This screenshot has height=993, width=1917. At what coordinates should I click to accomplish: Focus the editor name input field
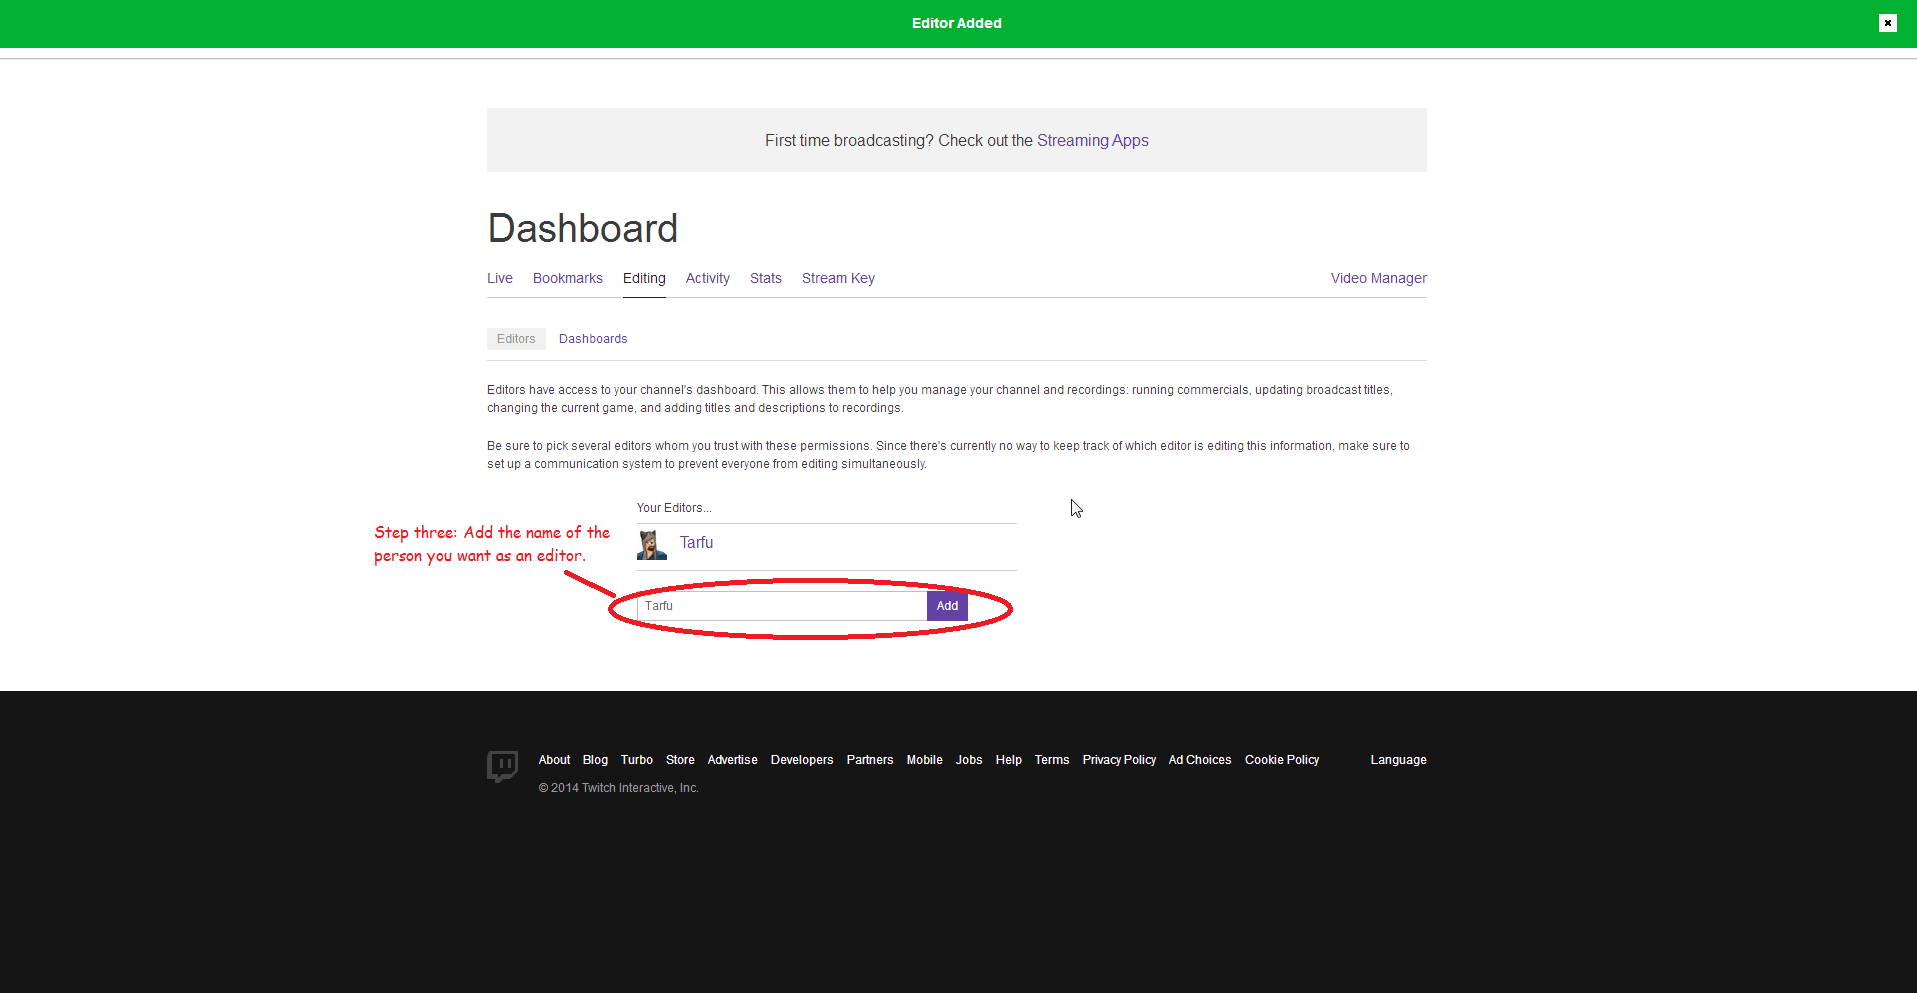click(782, 606)
